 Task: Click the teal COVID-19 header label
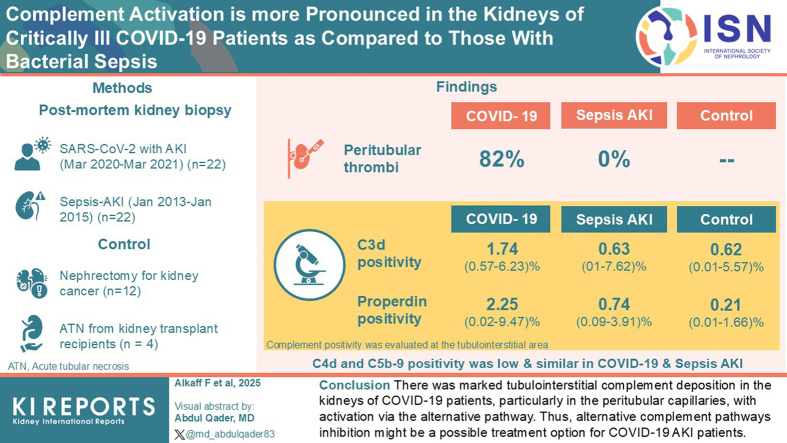click(500, 219)
